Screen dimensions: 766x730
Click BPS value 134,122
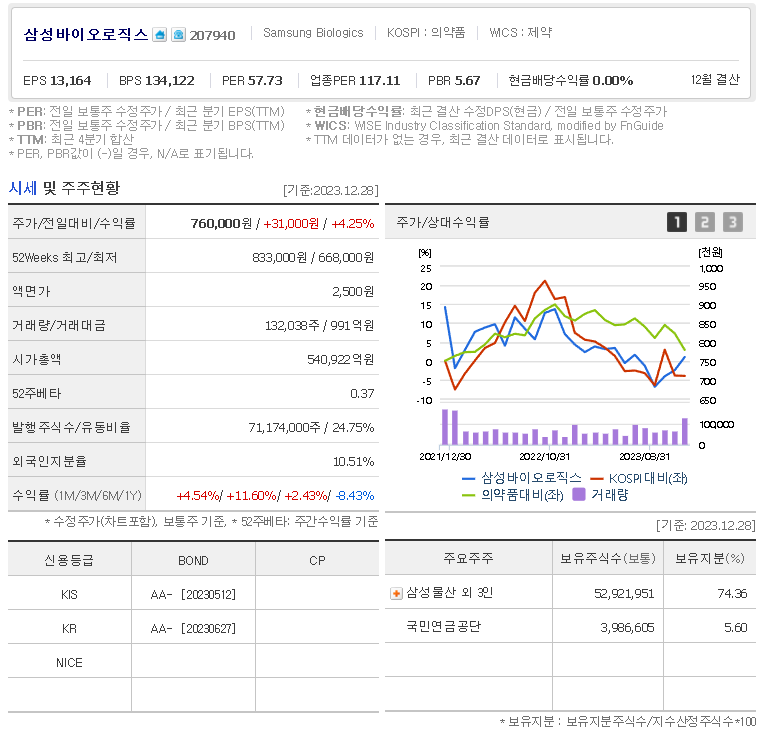(170, 81)
